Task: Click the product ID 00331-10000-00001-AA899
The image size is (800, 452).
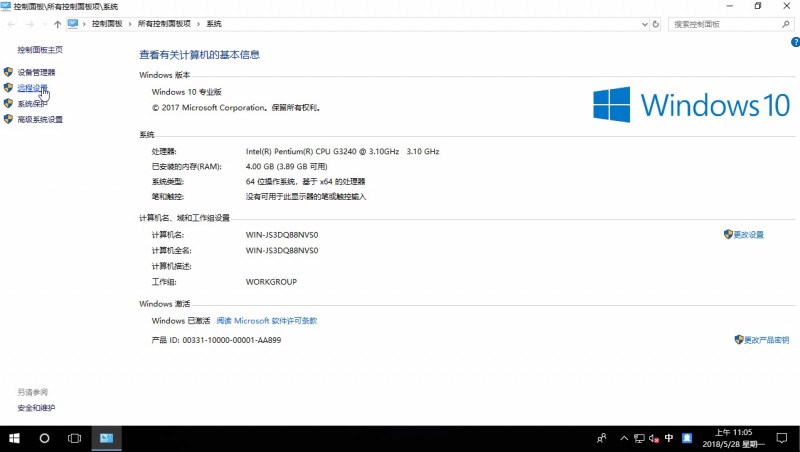Action: 232,340
